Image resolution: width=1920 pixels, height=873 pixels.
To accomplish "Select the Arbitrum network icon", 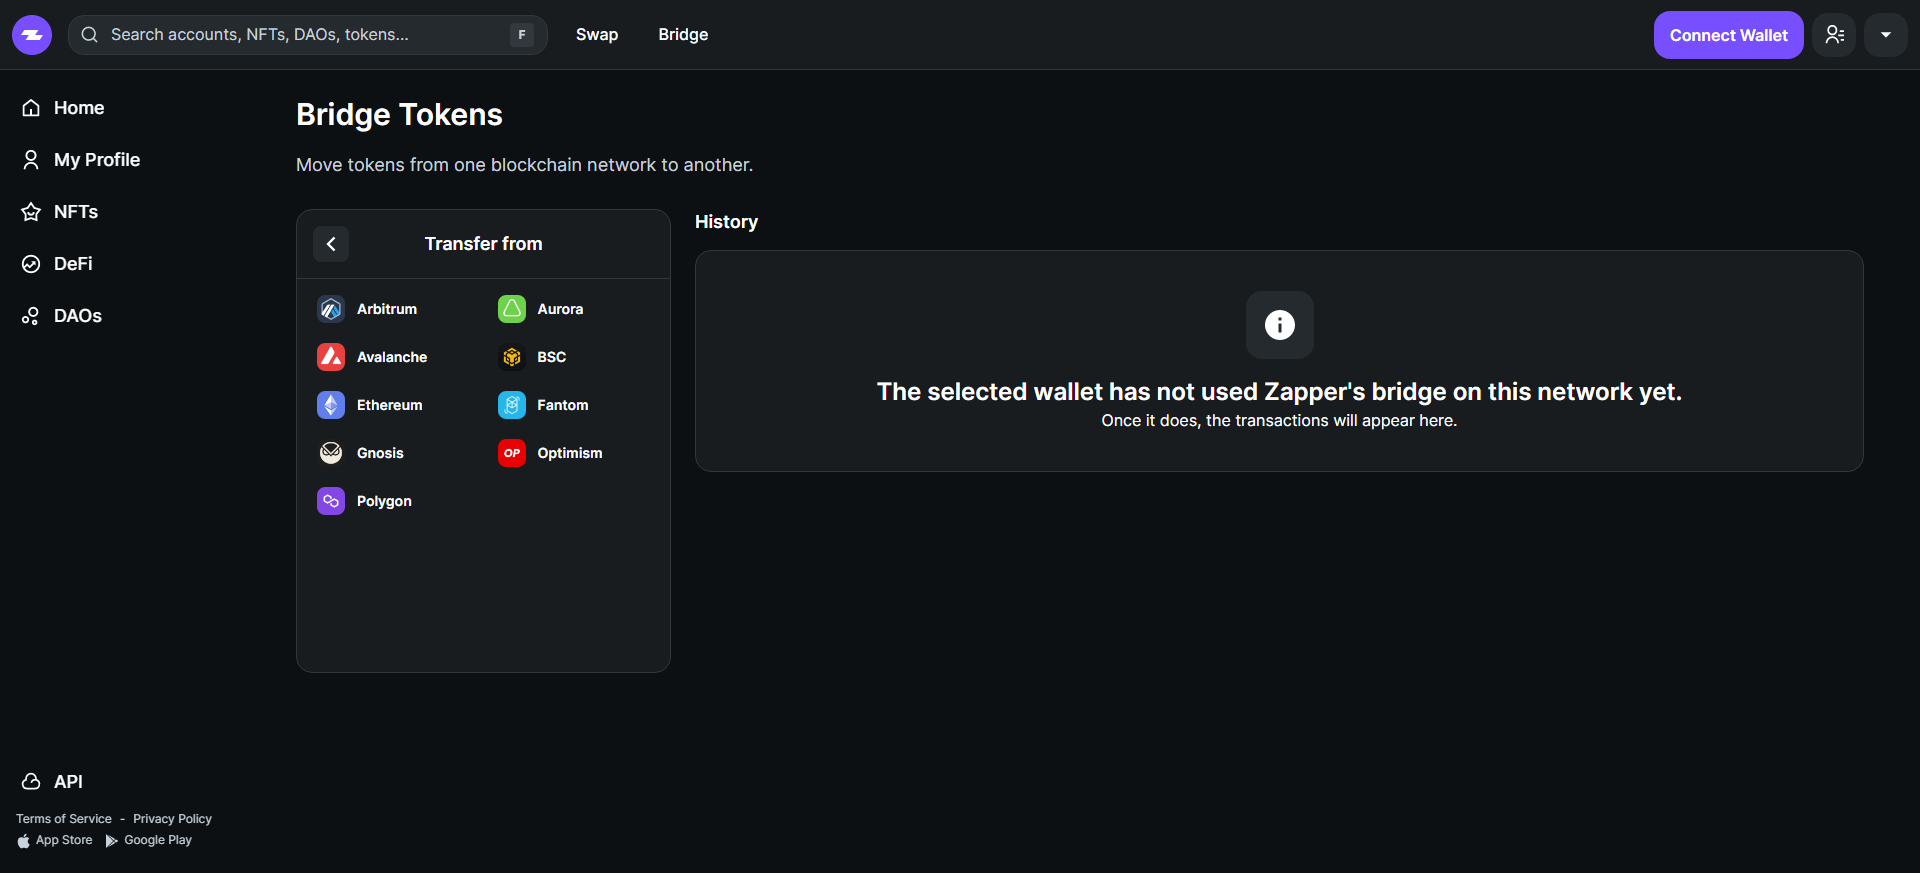I will 331,309.
